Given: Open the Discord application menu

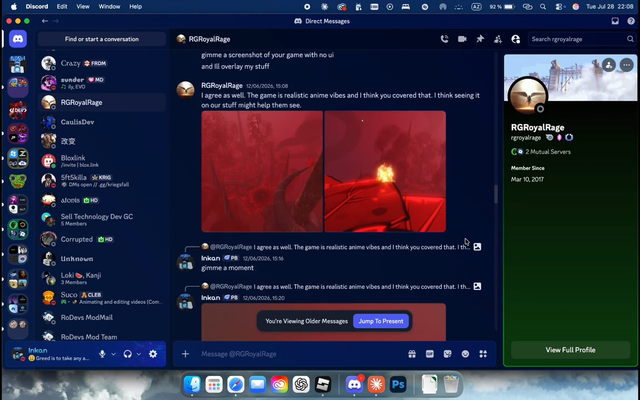Looking at the screenshot, I should click(x=37, y=7).
